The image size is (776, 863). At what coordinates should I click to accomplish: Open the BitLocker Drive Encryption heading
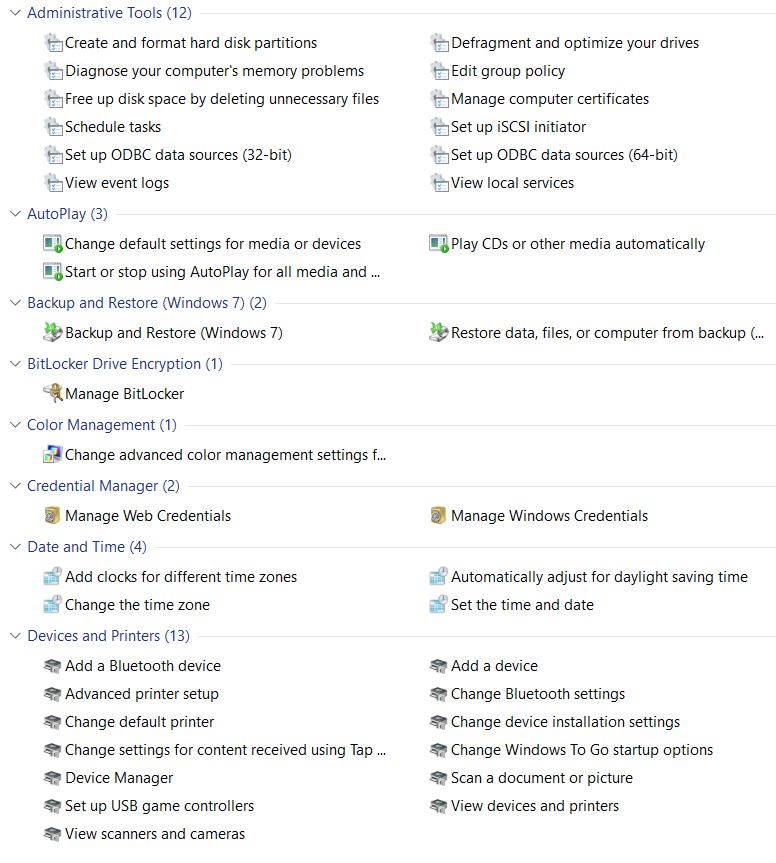point(124,363)
